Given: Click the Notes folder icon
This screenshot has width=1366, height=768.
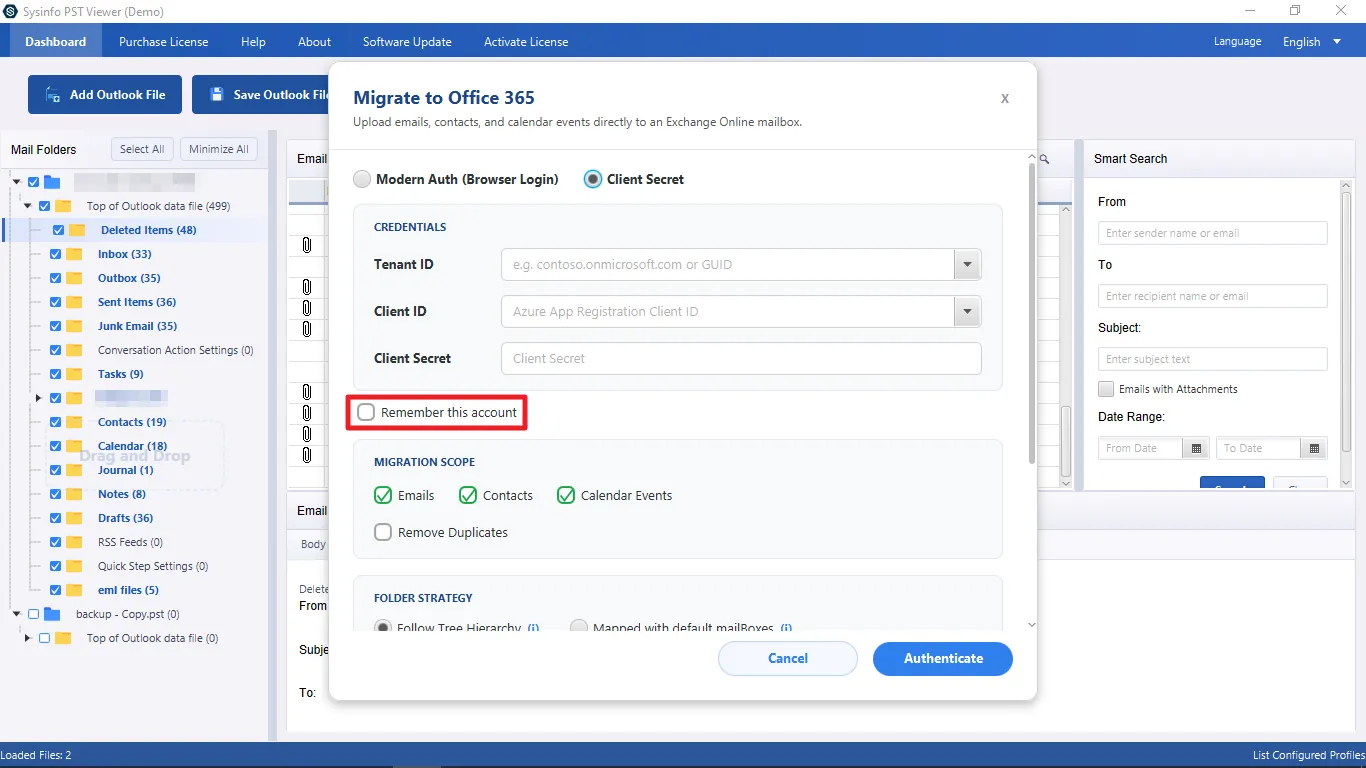Looking at the screenshot, I should coord(74,494).
